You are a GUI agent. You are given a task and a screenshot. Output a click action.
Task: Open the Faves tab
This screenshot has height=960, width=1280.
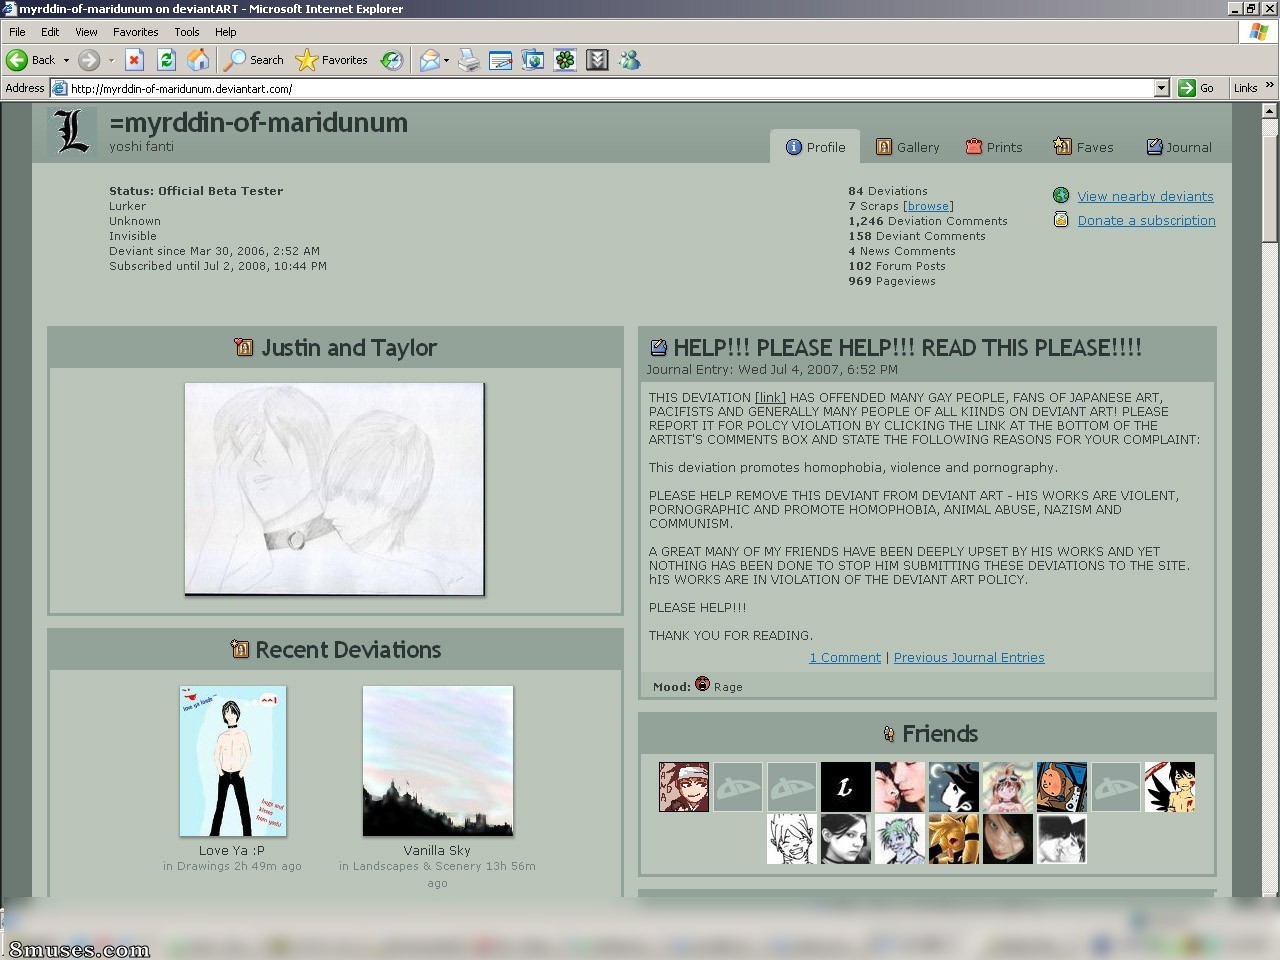point(1083,147)
